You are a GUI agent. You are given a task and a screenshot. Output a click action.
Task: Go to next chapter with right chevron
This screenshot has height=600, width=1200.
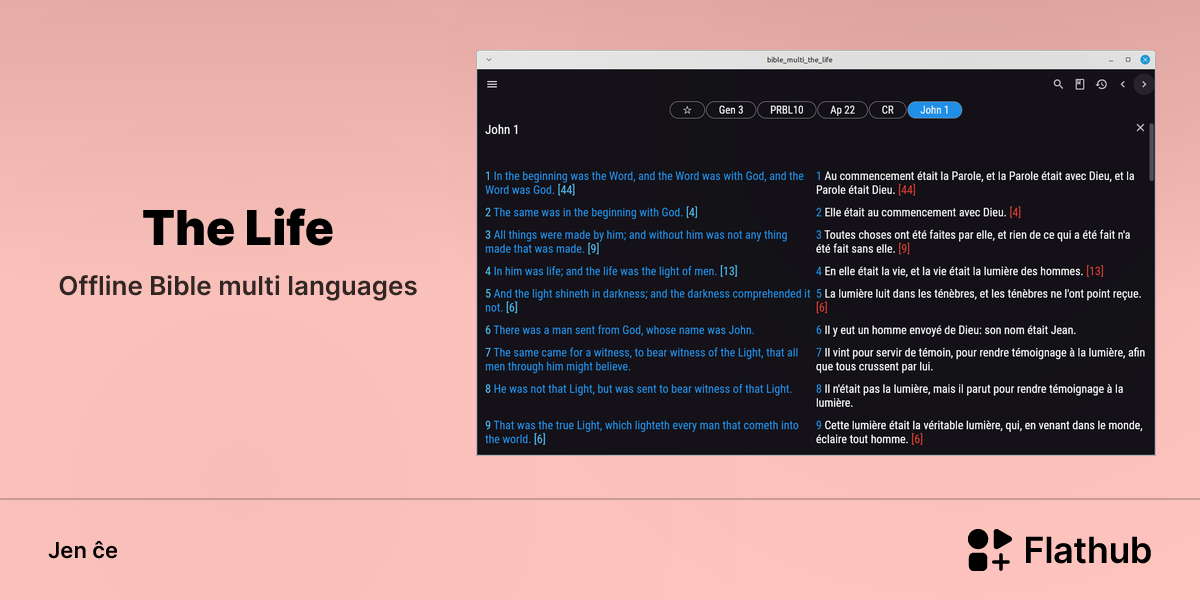pyautogui.click(x=1144, y=85)
